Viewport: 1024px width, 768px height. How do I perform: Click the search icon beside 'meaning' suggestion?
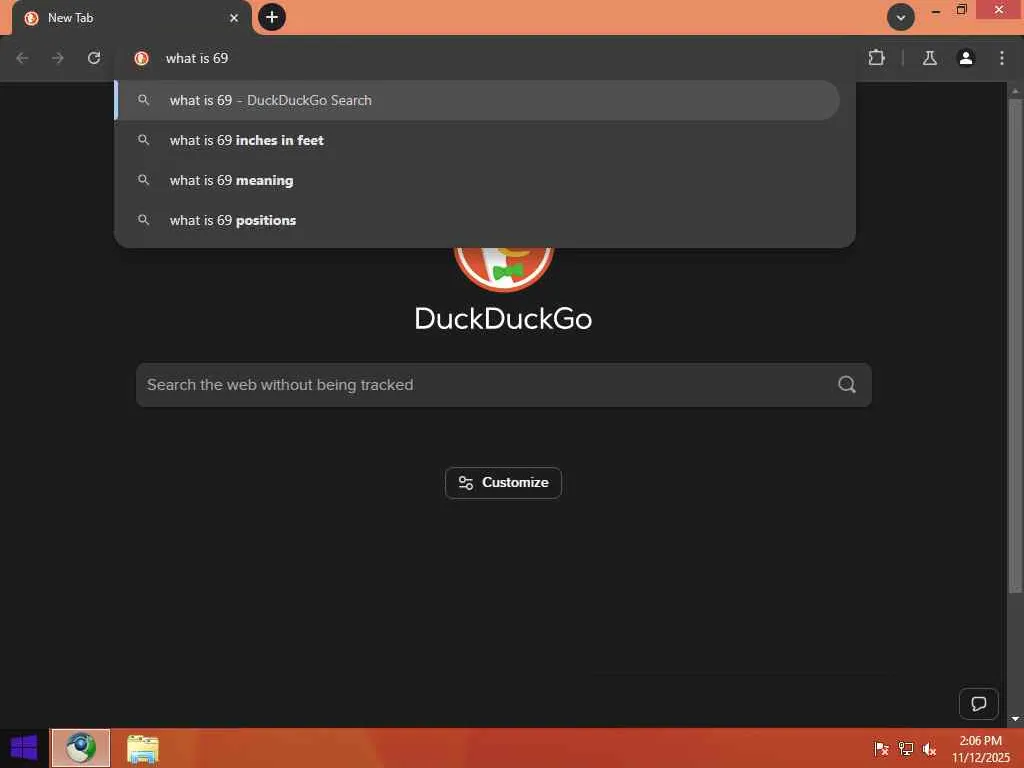pyautogui.click(x=144, y=180)
